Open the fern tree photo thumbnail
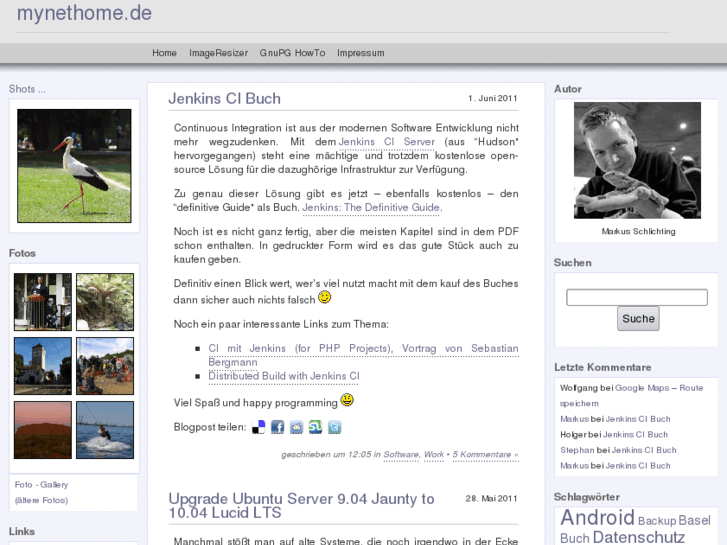Viewport: 727px width, 545px height. click(105, 302)
